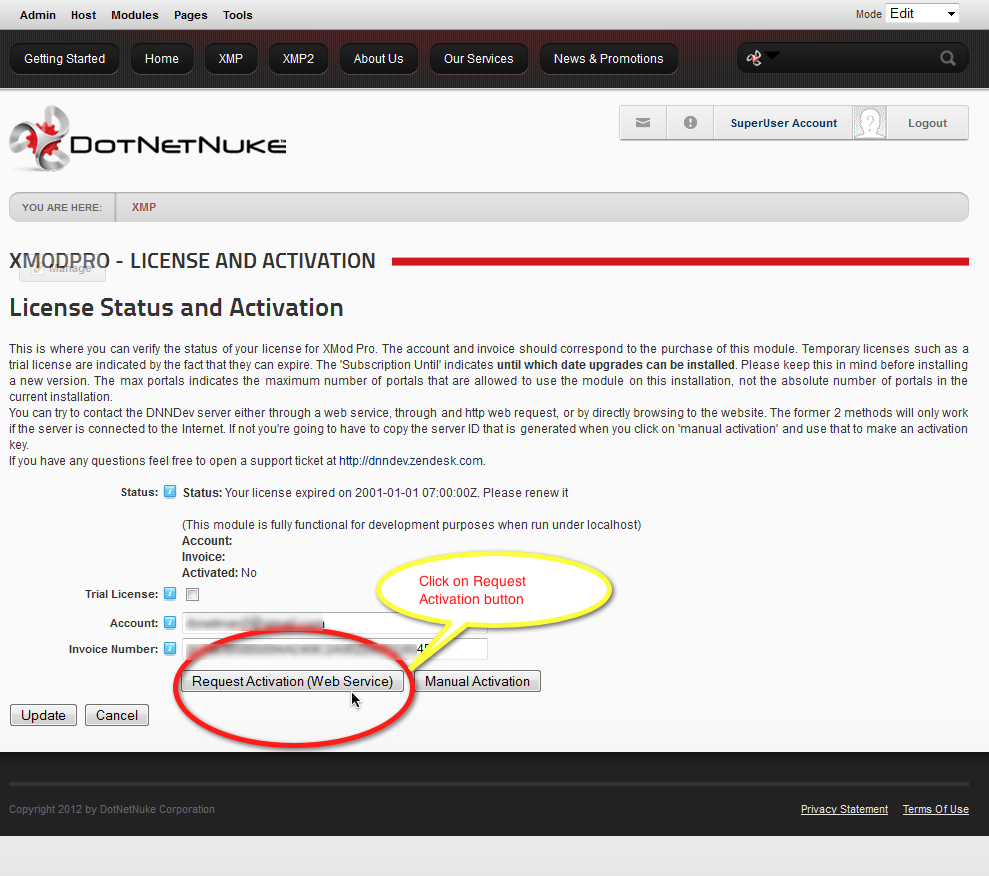Click the help icon beside Invoice Number
This screenshot has height=876, width=989.
pyautogui.click(x=170, y=648)
